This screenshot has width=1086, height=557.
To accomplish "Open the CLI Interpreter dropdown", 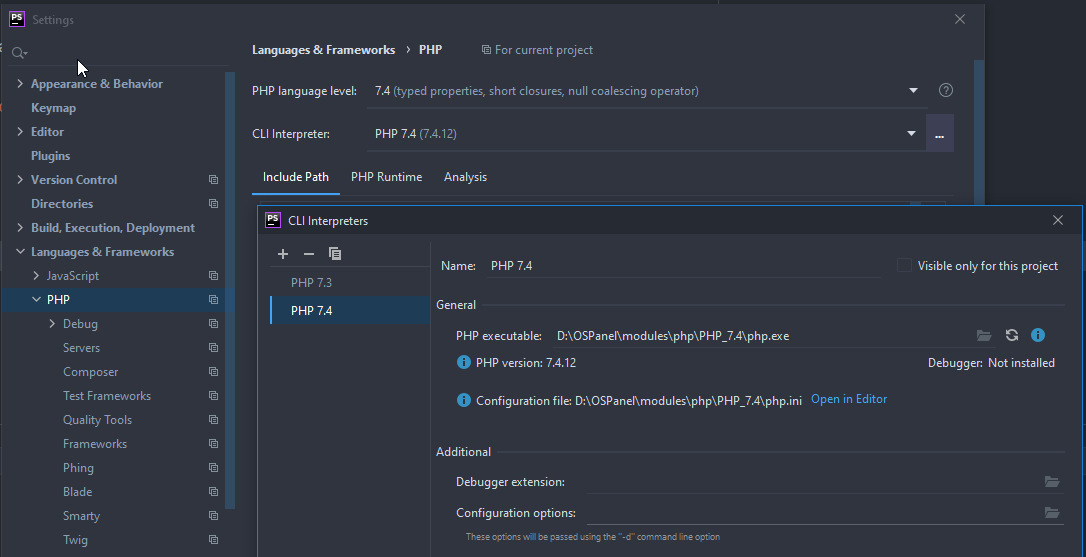I will pyautogui.click(x=911, y=134).
